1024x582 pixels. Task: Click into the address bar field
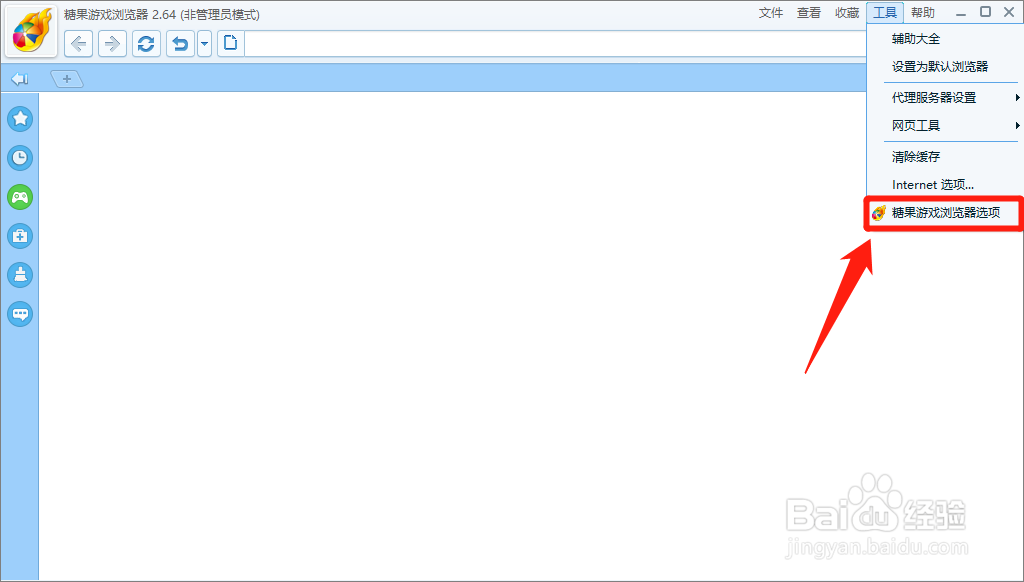click(555, 44)
